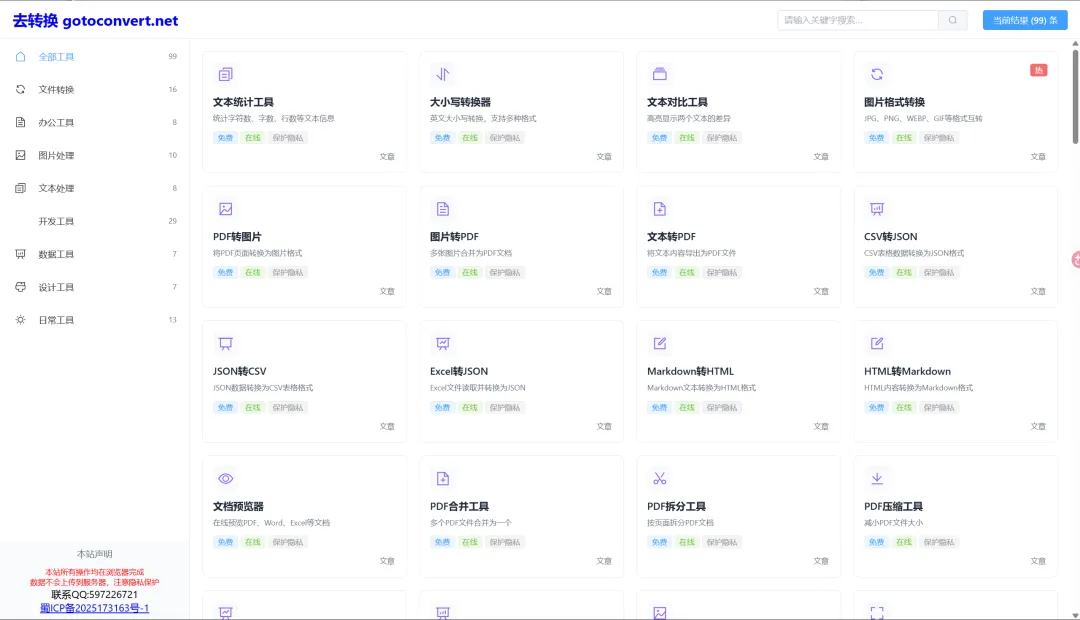Click the PDF合并工具 file-plus icon
1080x620 pixels.
coord(442,478)
